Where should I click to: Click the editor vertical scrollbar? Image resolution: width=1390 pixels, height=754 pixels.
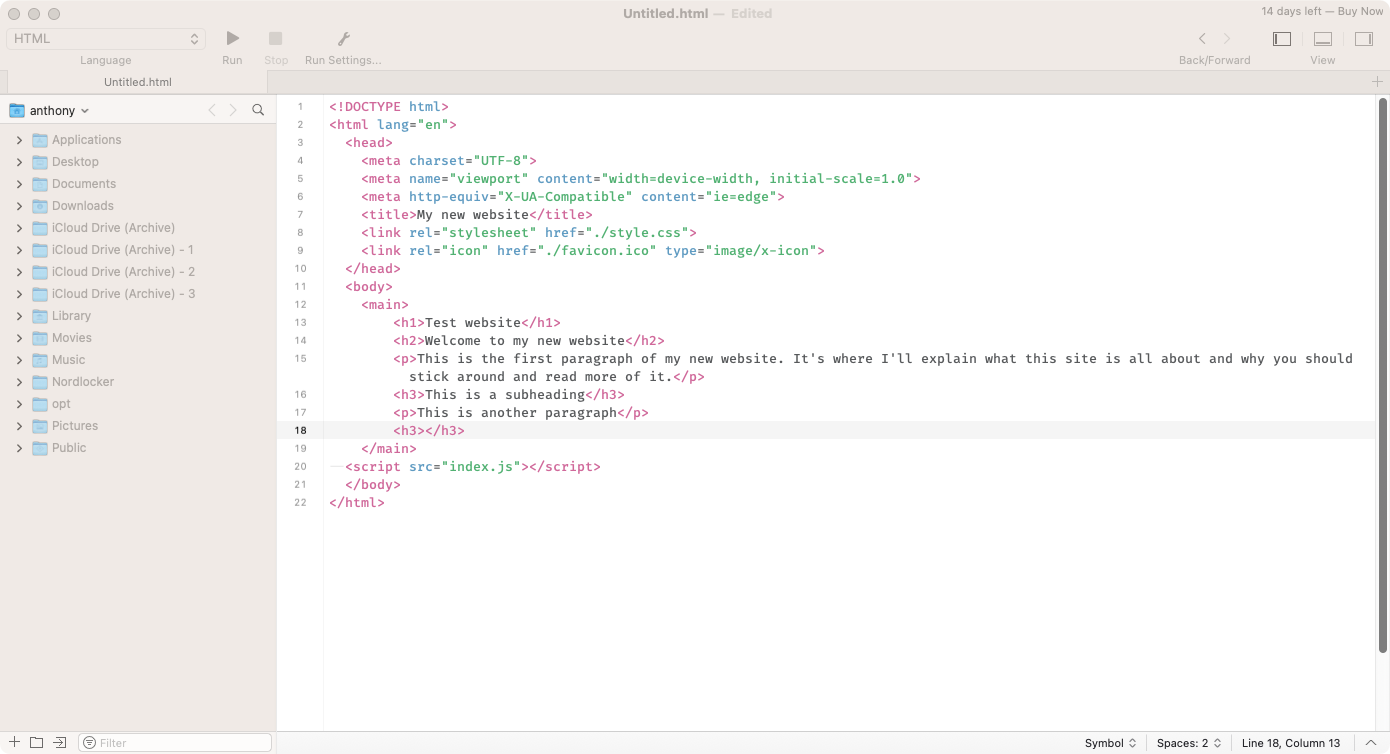1382,375
